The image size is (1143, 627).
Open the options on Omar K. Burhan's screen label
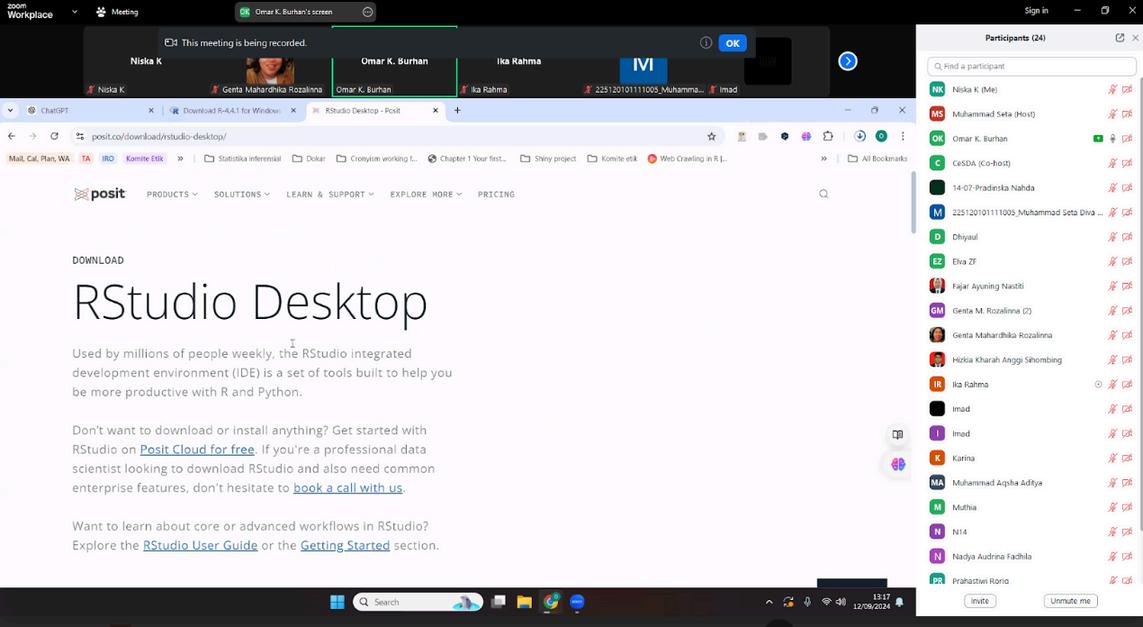point(367,12)
